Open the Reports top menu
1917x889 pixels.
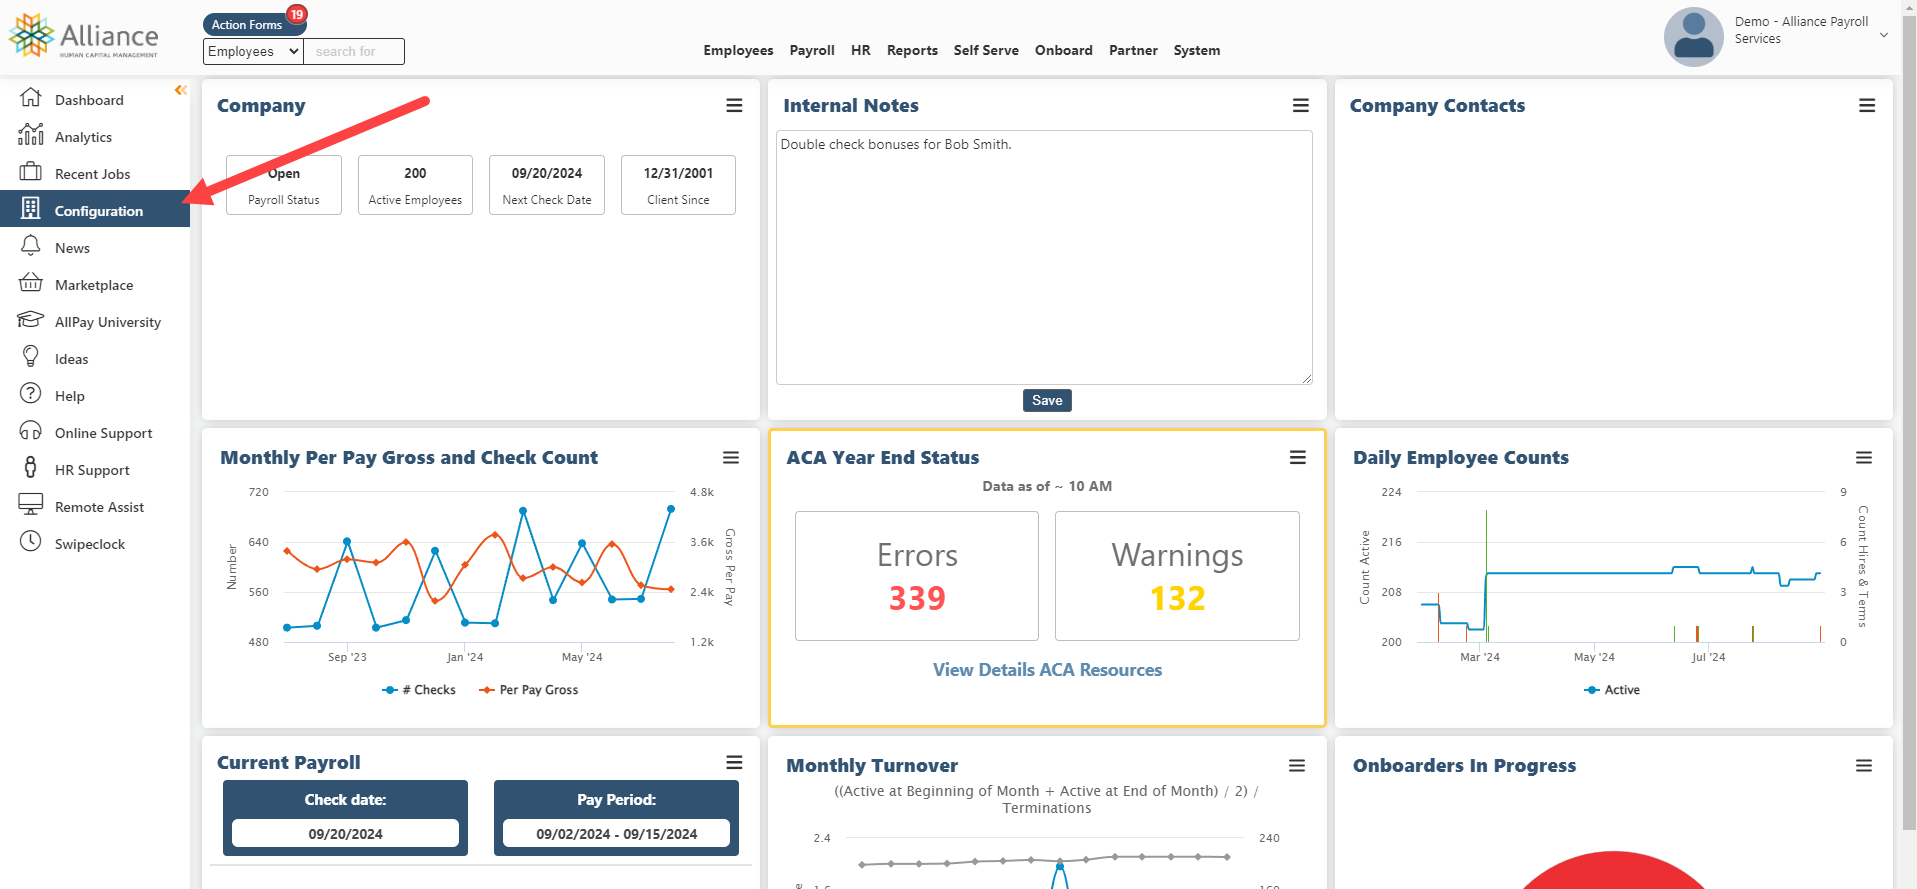(x=912, y=50)
